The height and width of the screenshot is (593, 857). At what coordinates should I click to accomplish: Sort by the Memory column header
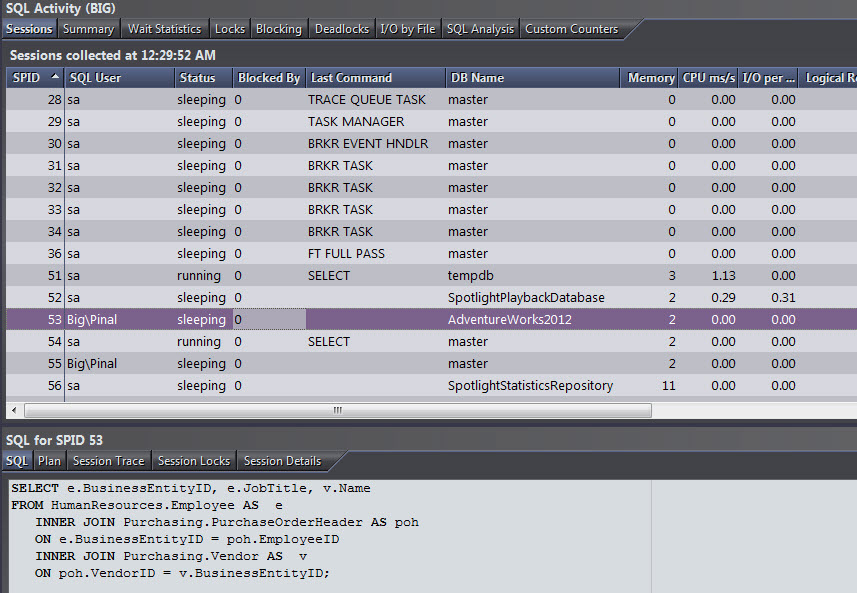(x=649, y=78)
